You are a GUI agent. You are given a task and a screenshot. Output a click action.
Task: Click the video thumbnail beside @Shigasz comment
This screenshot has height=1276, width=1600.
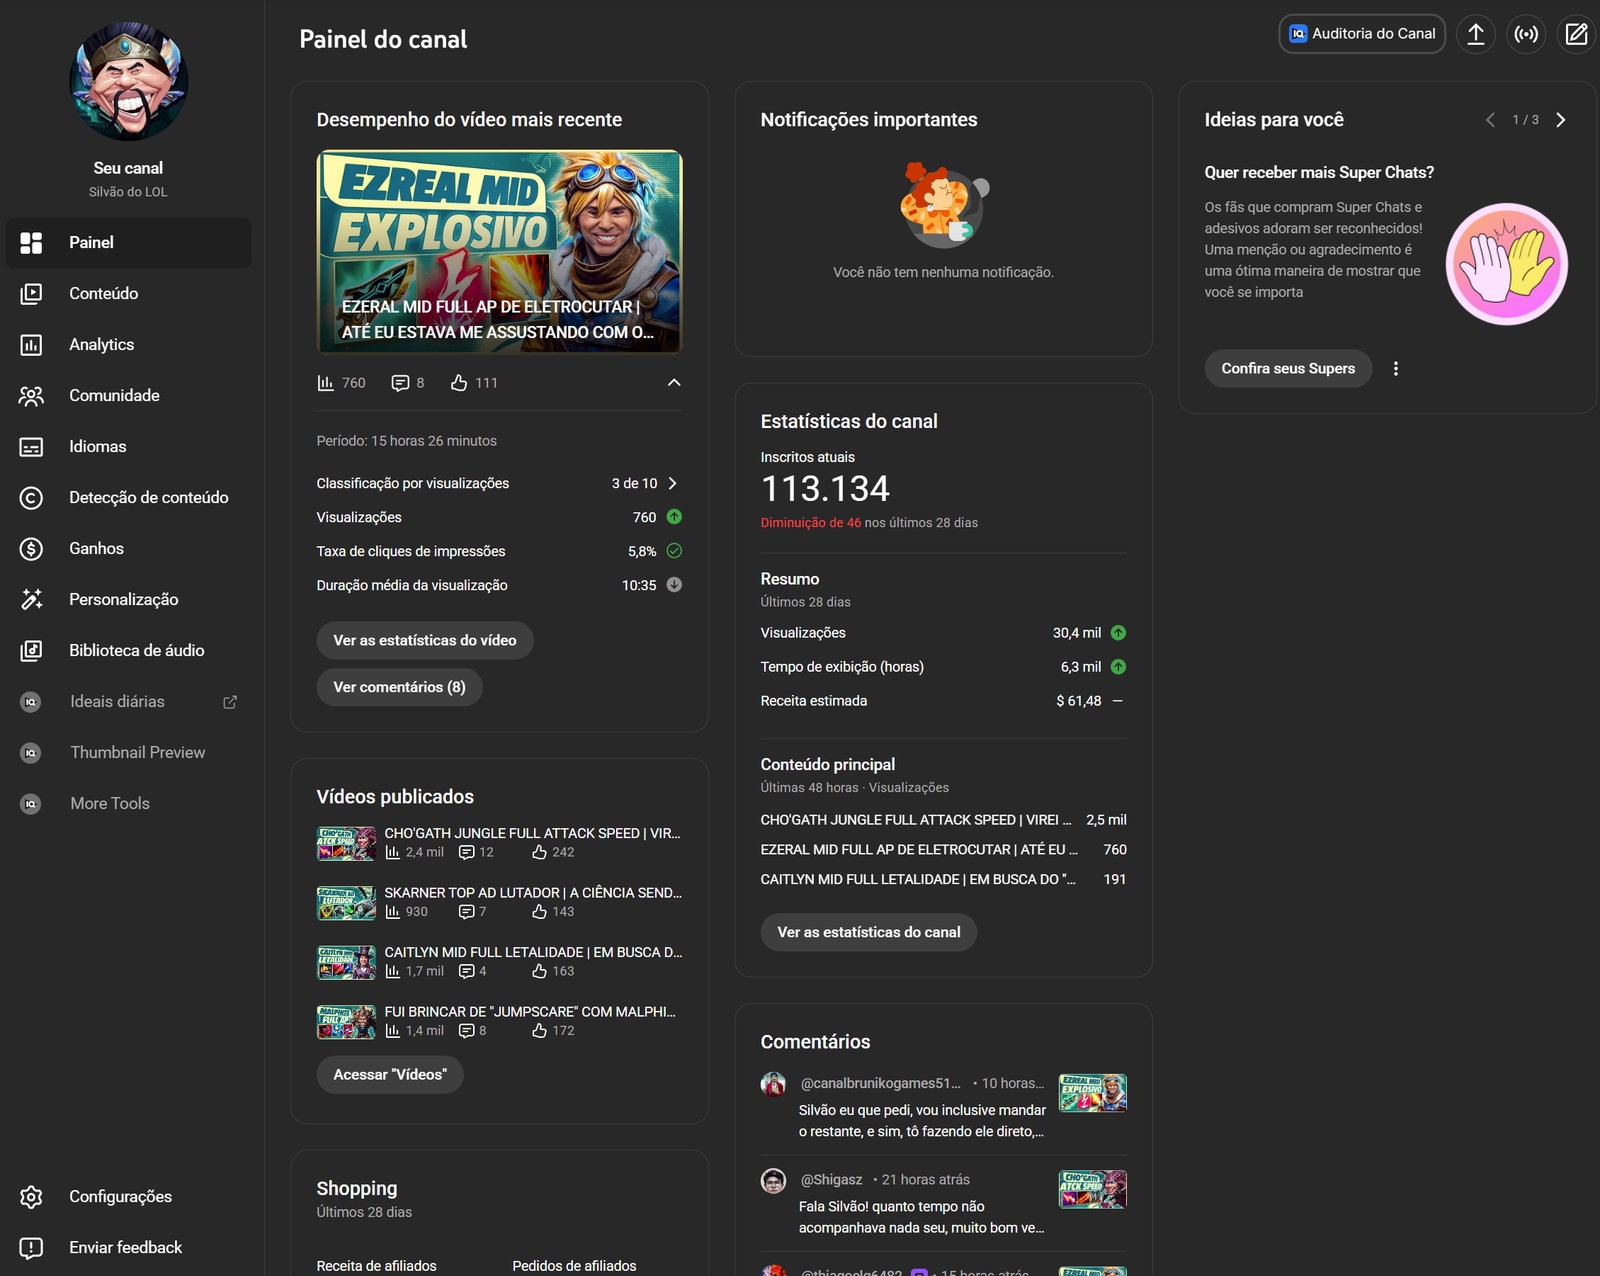[1093, 1190]
